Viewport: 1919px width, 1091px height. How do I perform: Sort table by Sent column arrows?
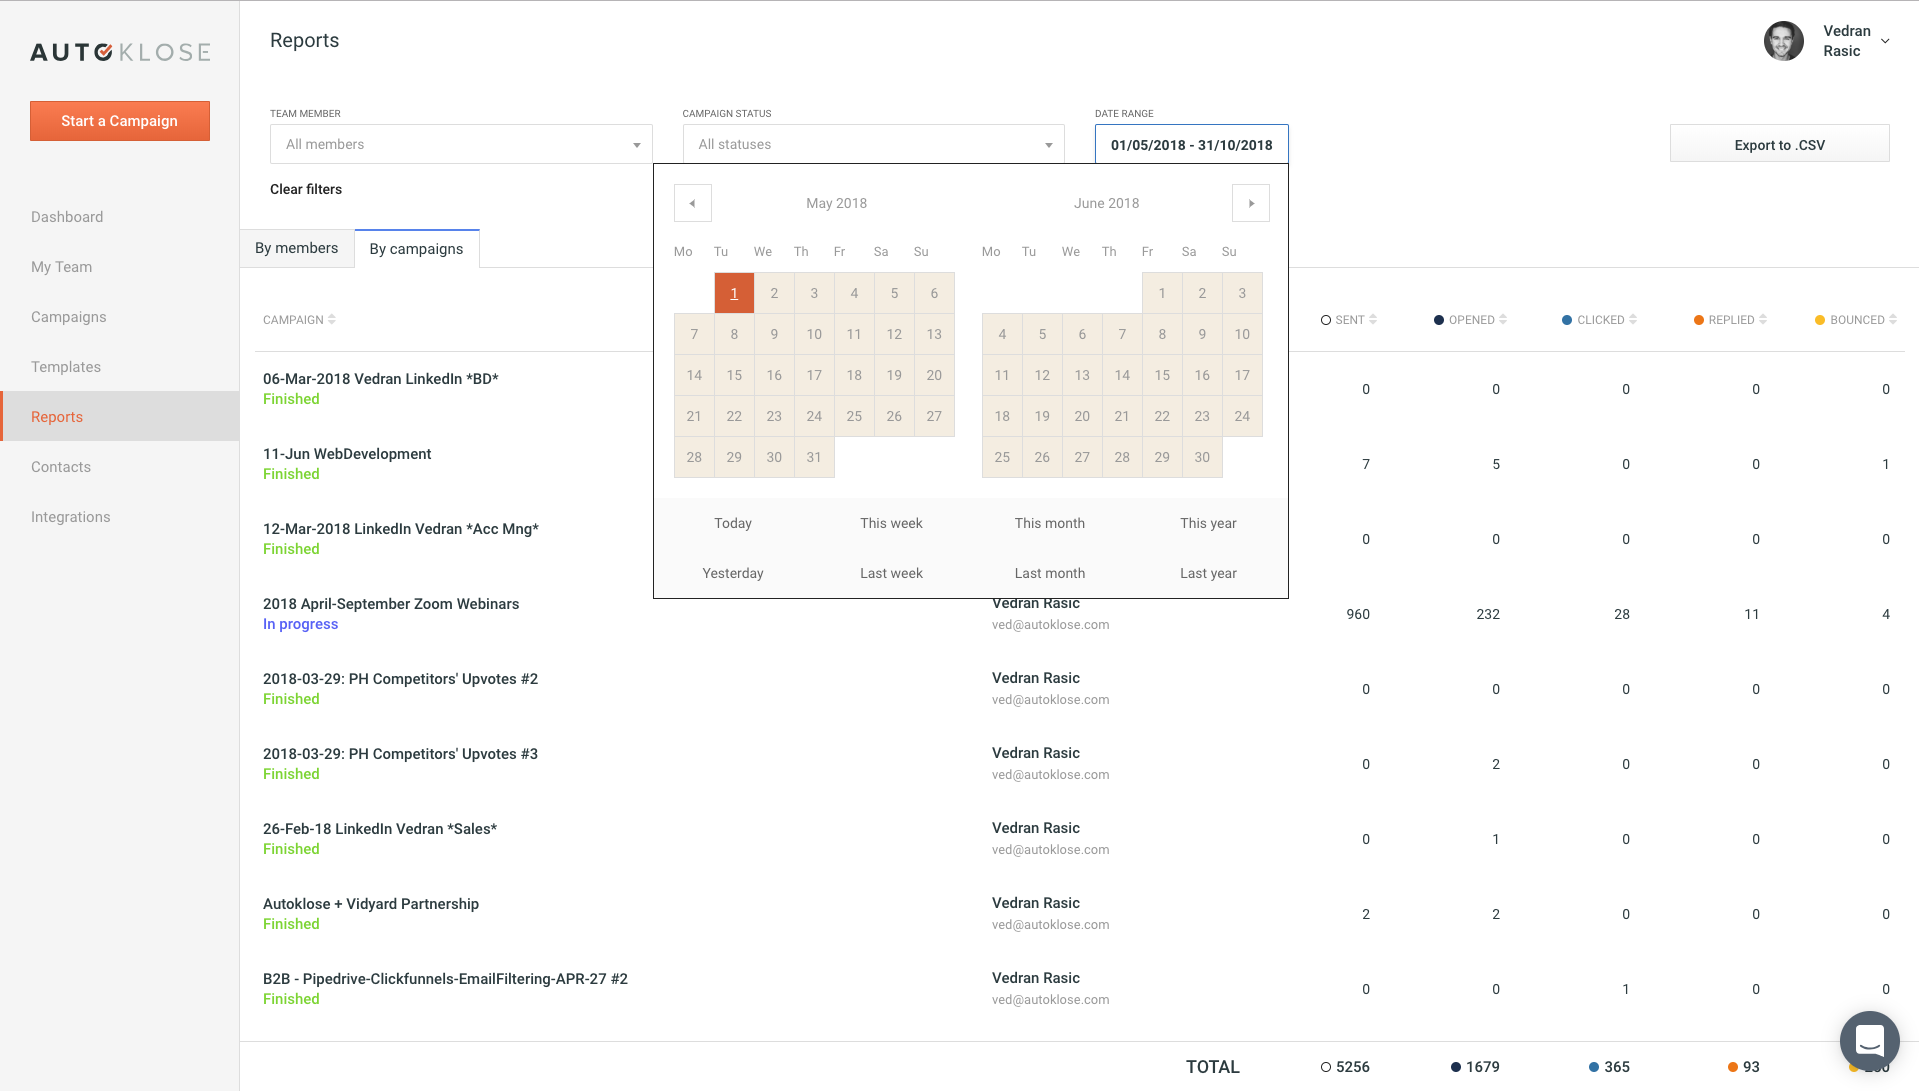(1373, 320)
